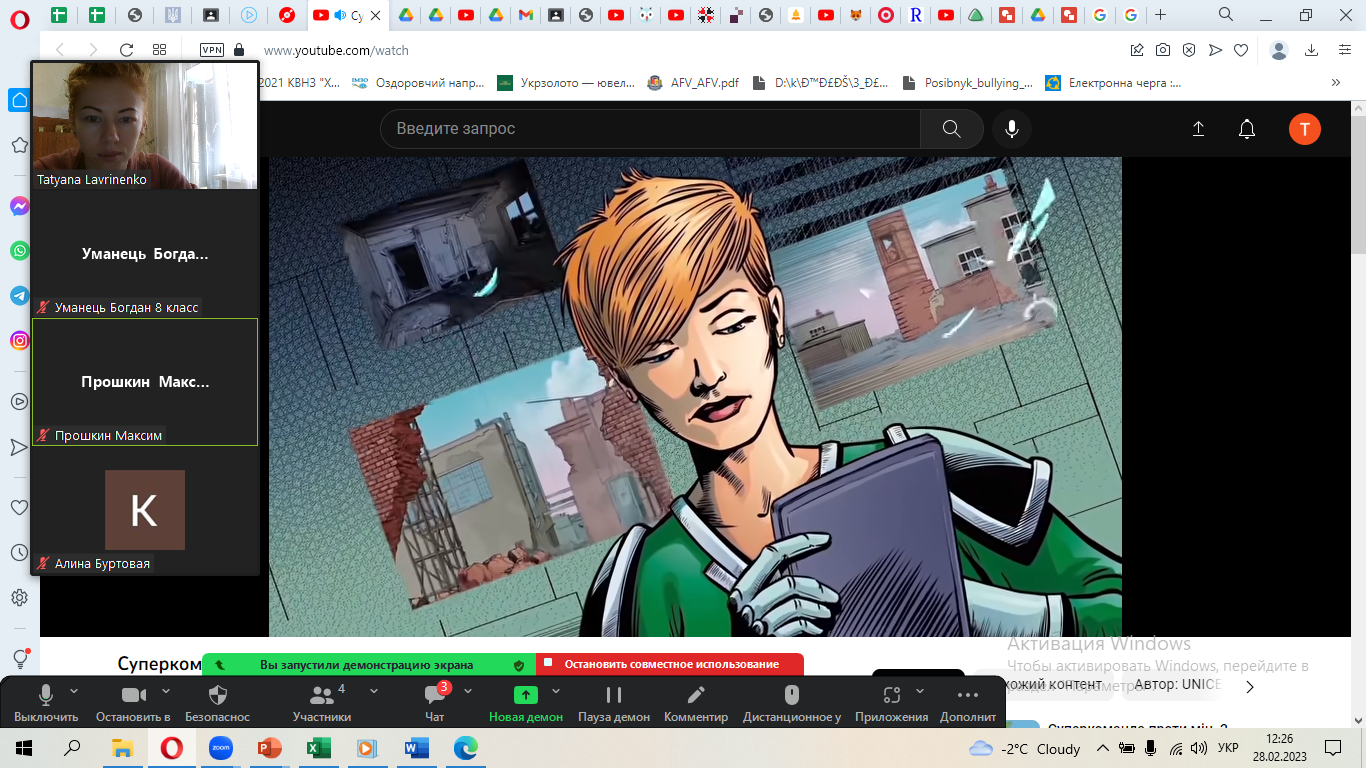This screenshot has width=1366, height=768.
Task: Switch to the Gmail tab
Action: click(x=526, y=15)
